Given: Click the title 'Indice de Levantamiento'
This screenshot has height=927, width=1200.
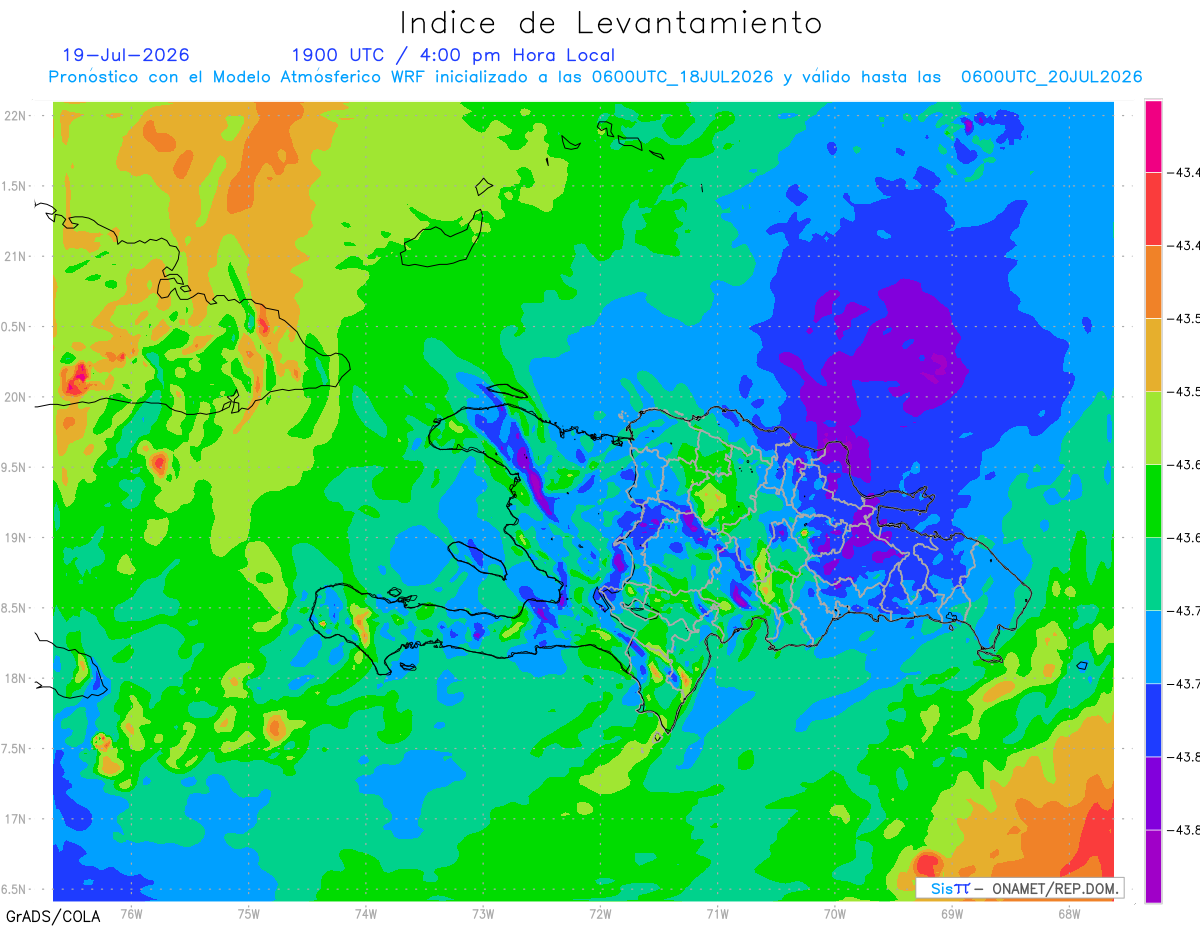Looking at the screenshot, I should [610, 23].
